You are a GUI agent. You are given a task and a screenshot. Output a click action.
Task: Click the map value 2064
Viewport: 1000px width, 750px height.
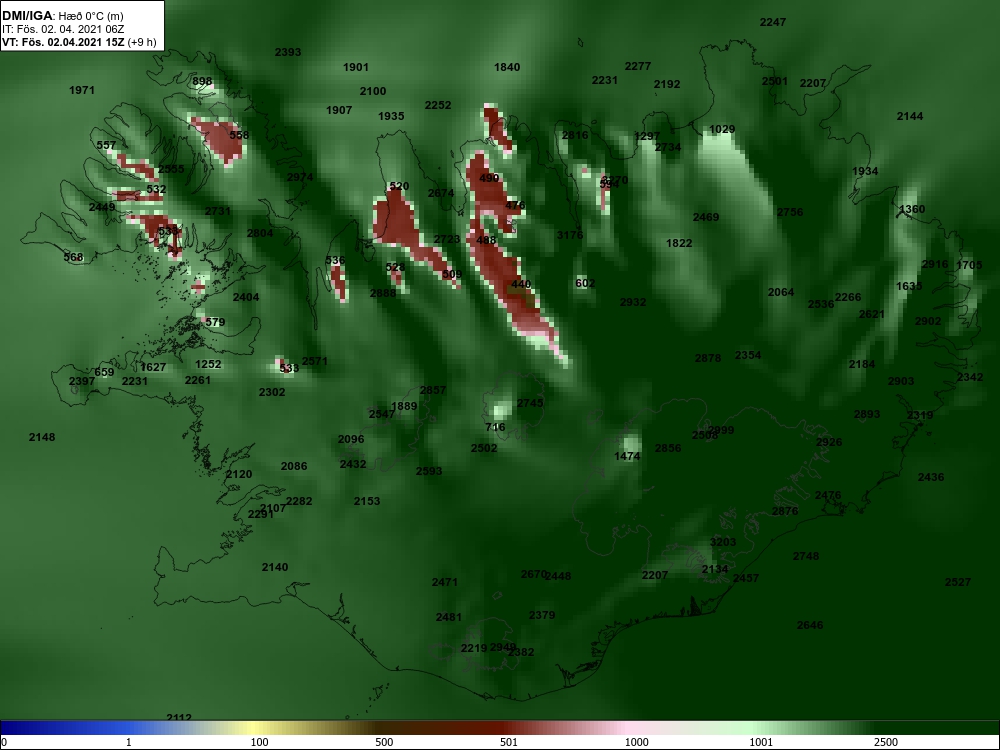tap(781, 292)
